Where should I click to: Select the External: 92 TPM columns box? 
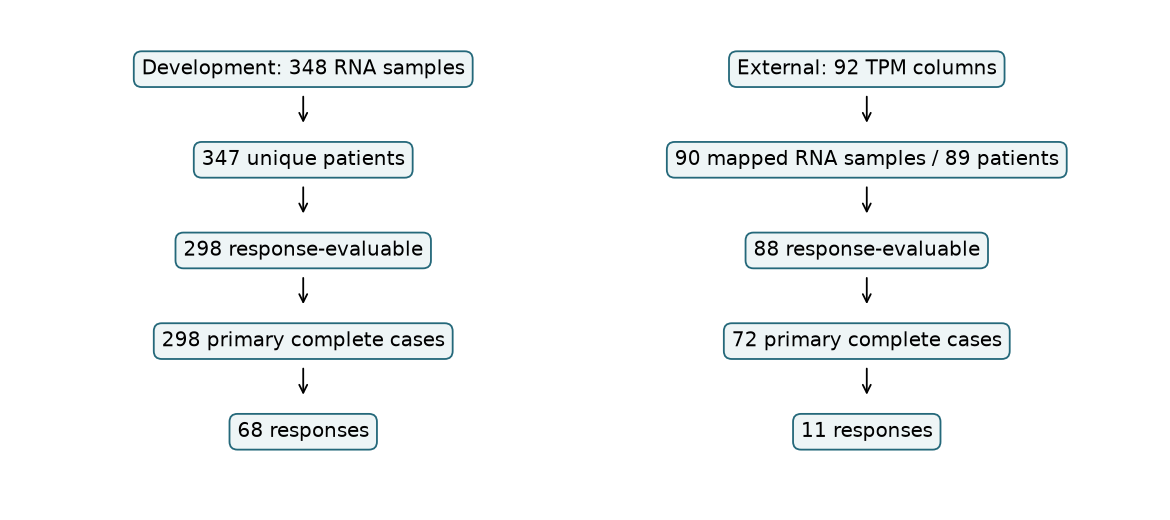point(866,69)
